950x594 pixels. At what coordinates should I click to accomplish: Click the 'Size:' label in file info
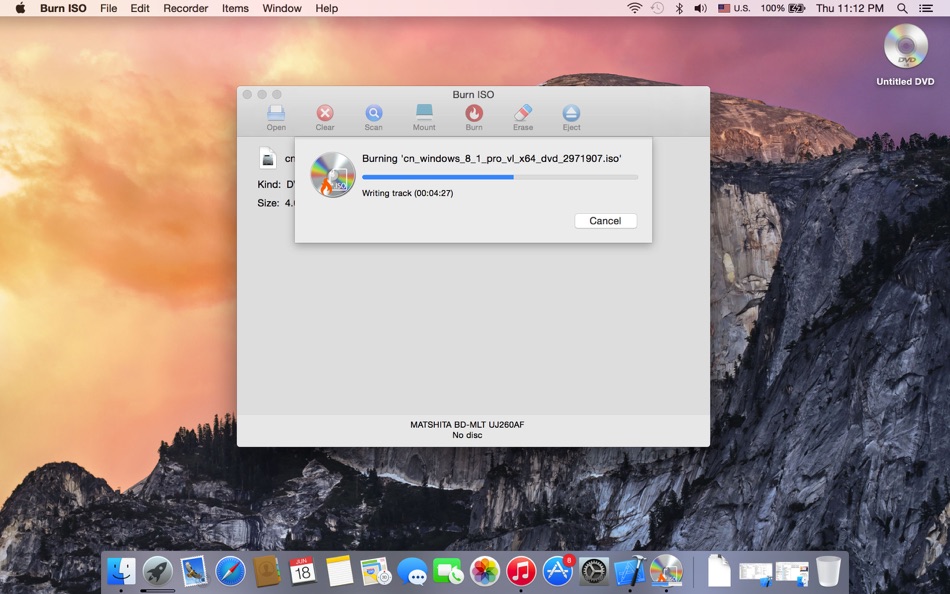click(268, 203)
